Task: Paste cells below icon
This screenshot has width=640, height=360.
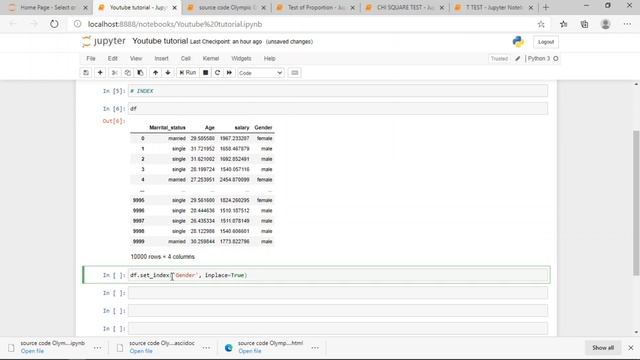Action: click(140, 73)
